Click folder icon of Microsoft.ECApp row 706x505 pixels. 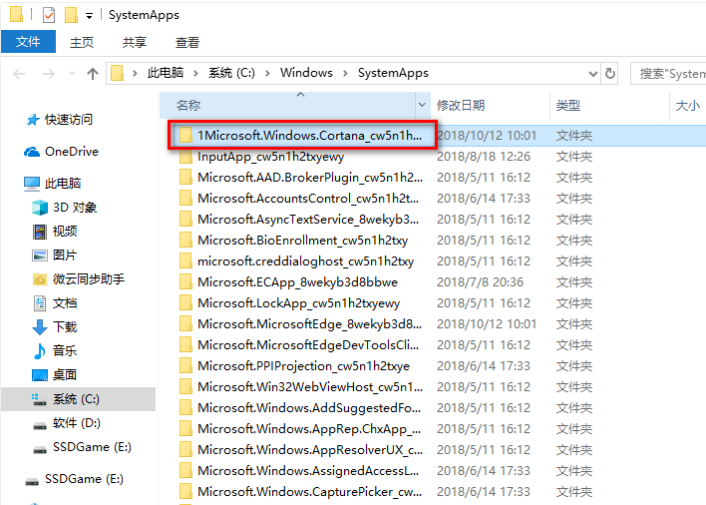[x=186, y=282]
